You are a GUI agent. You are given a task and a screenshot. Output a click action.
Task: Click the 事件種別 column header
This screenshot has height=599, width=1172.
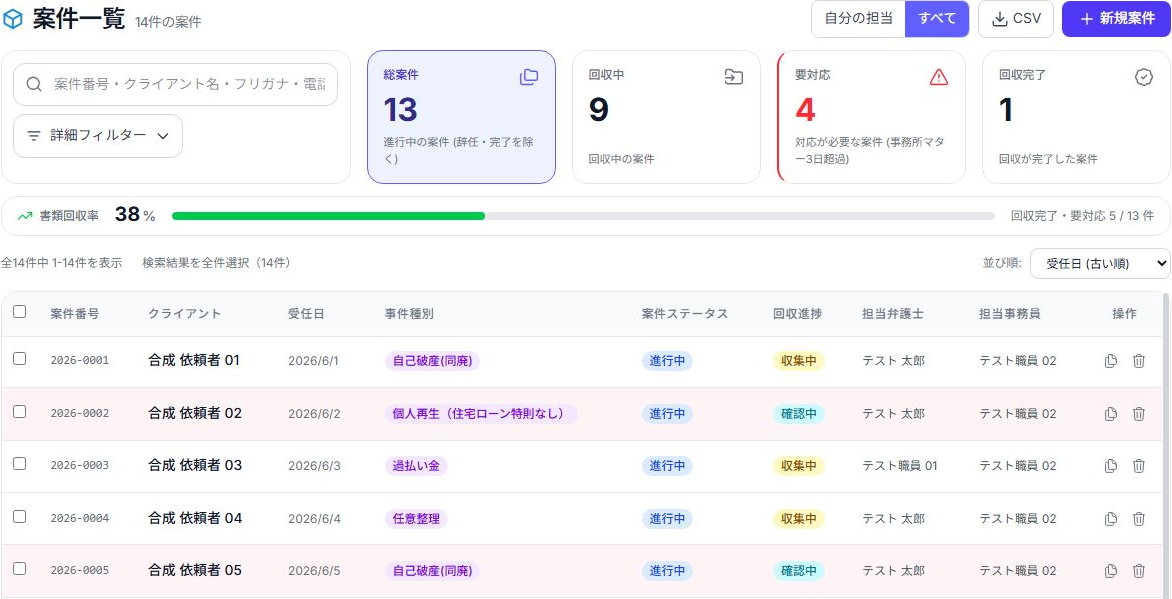[x=409, y=314]
